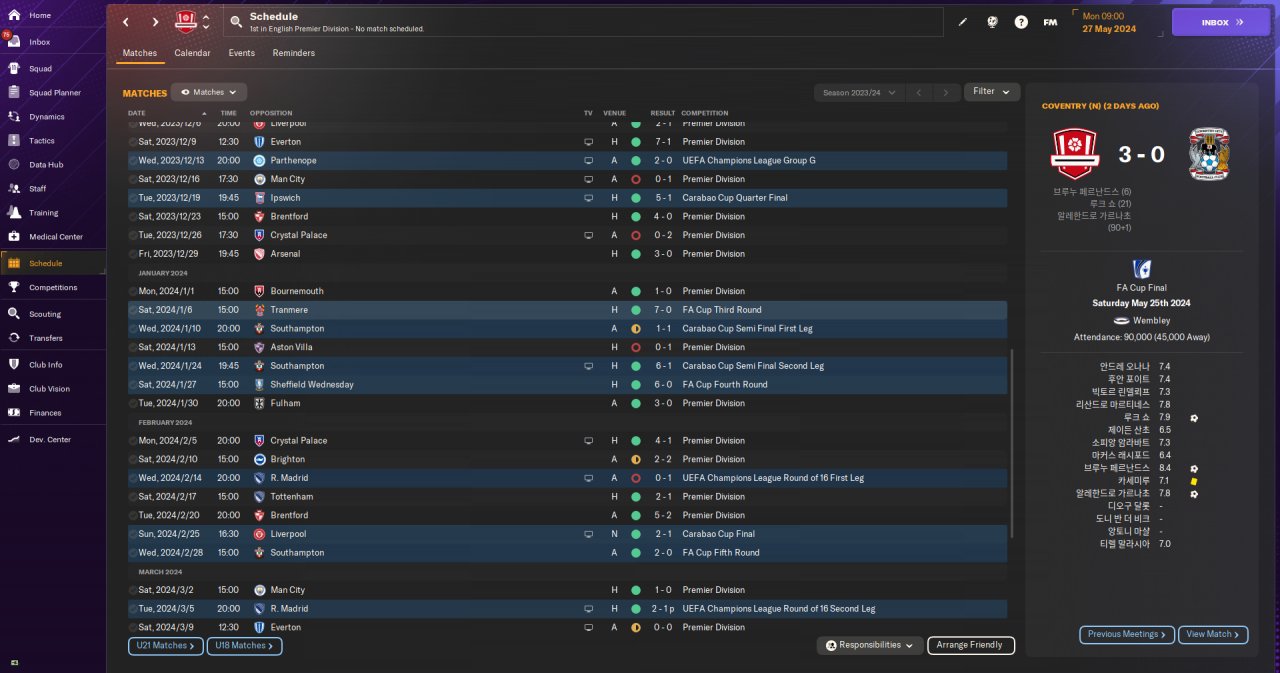Viewport: 1280px width, 673px height.
Task: Click the globe icon beside pencil
Action: coord(992,22)
